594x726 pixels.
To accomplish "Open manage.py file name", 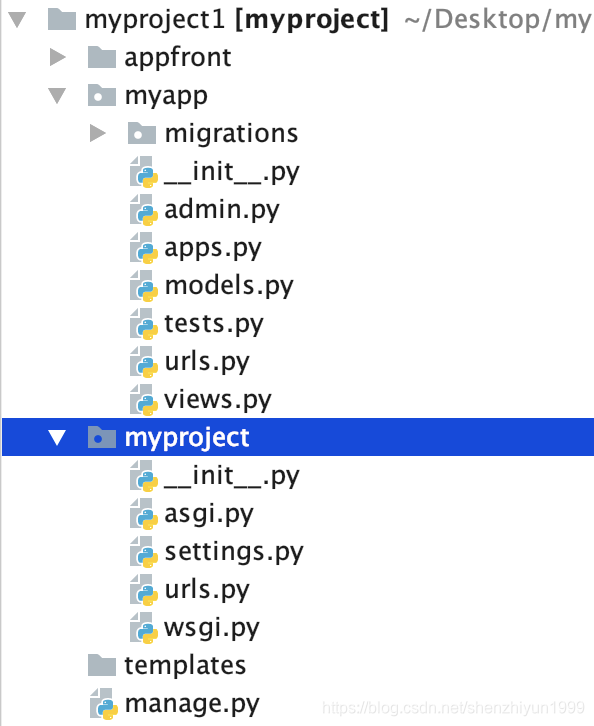I will pos(192,704).
